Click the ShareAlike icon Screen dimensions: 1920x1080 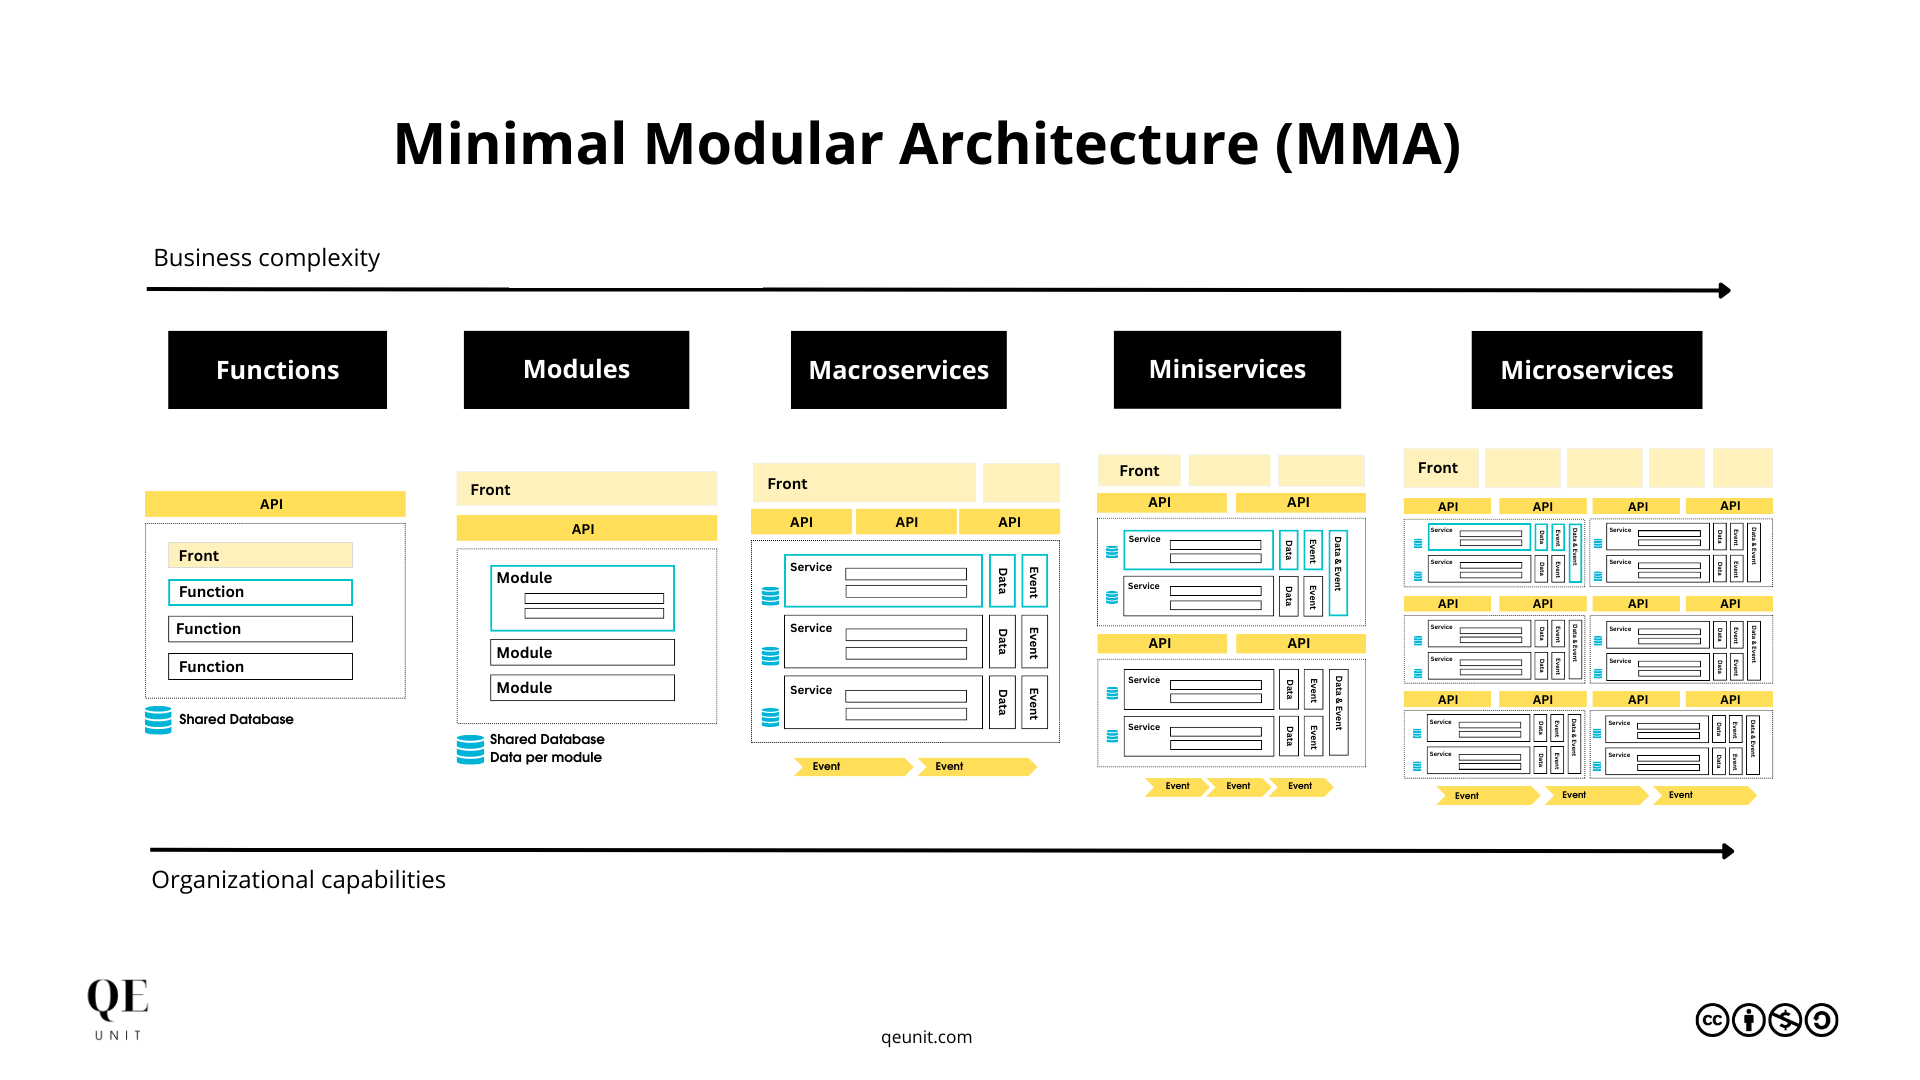coord(1820,1021)
